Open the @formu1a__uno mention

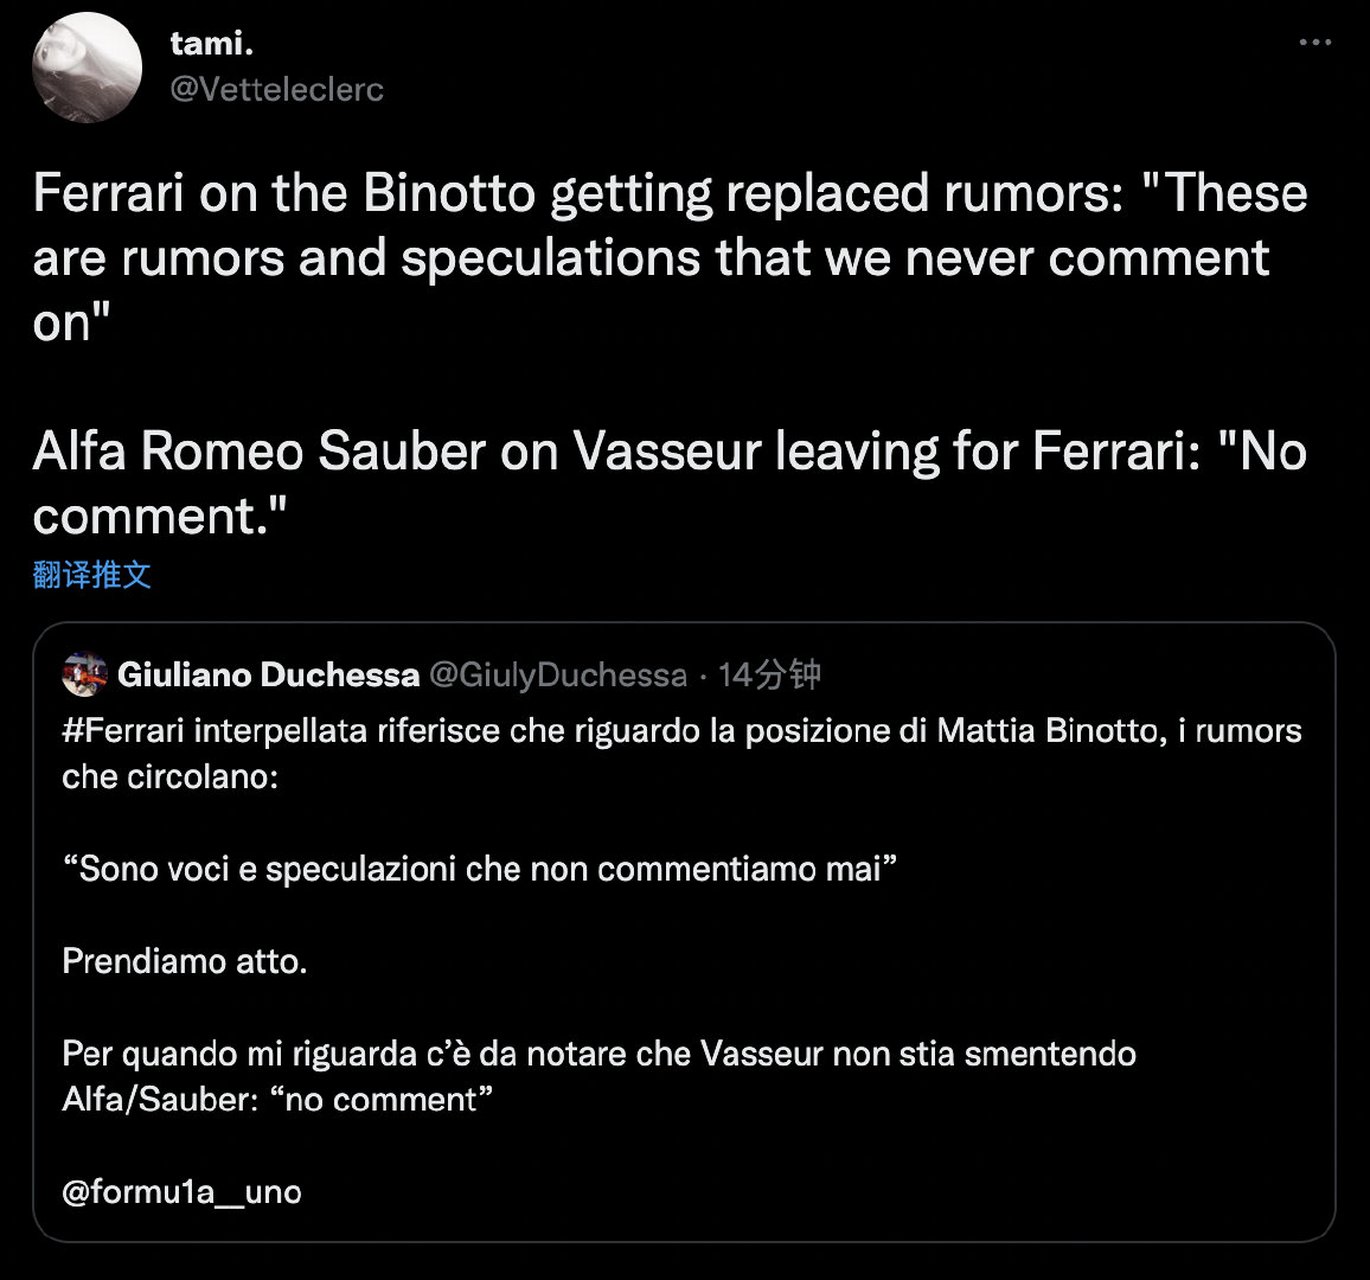click(181, 1192)
